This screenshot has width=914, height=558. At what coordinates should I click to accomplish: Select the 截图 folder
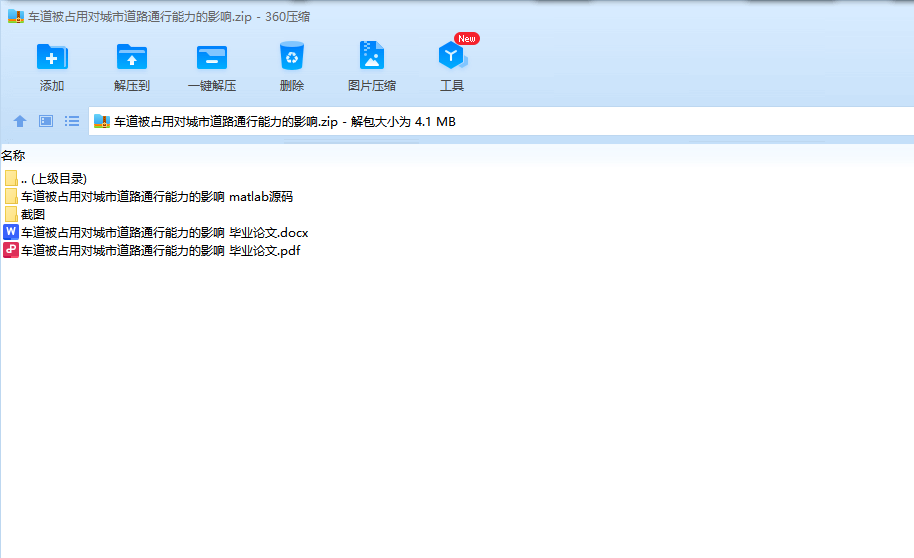[x=24, y=215]
